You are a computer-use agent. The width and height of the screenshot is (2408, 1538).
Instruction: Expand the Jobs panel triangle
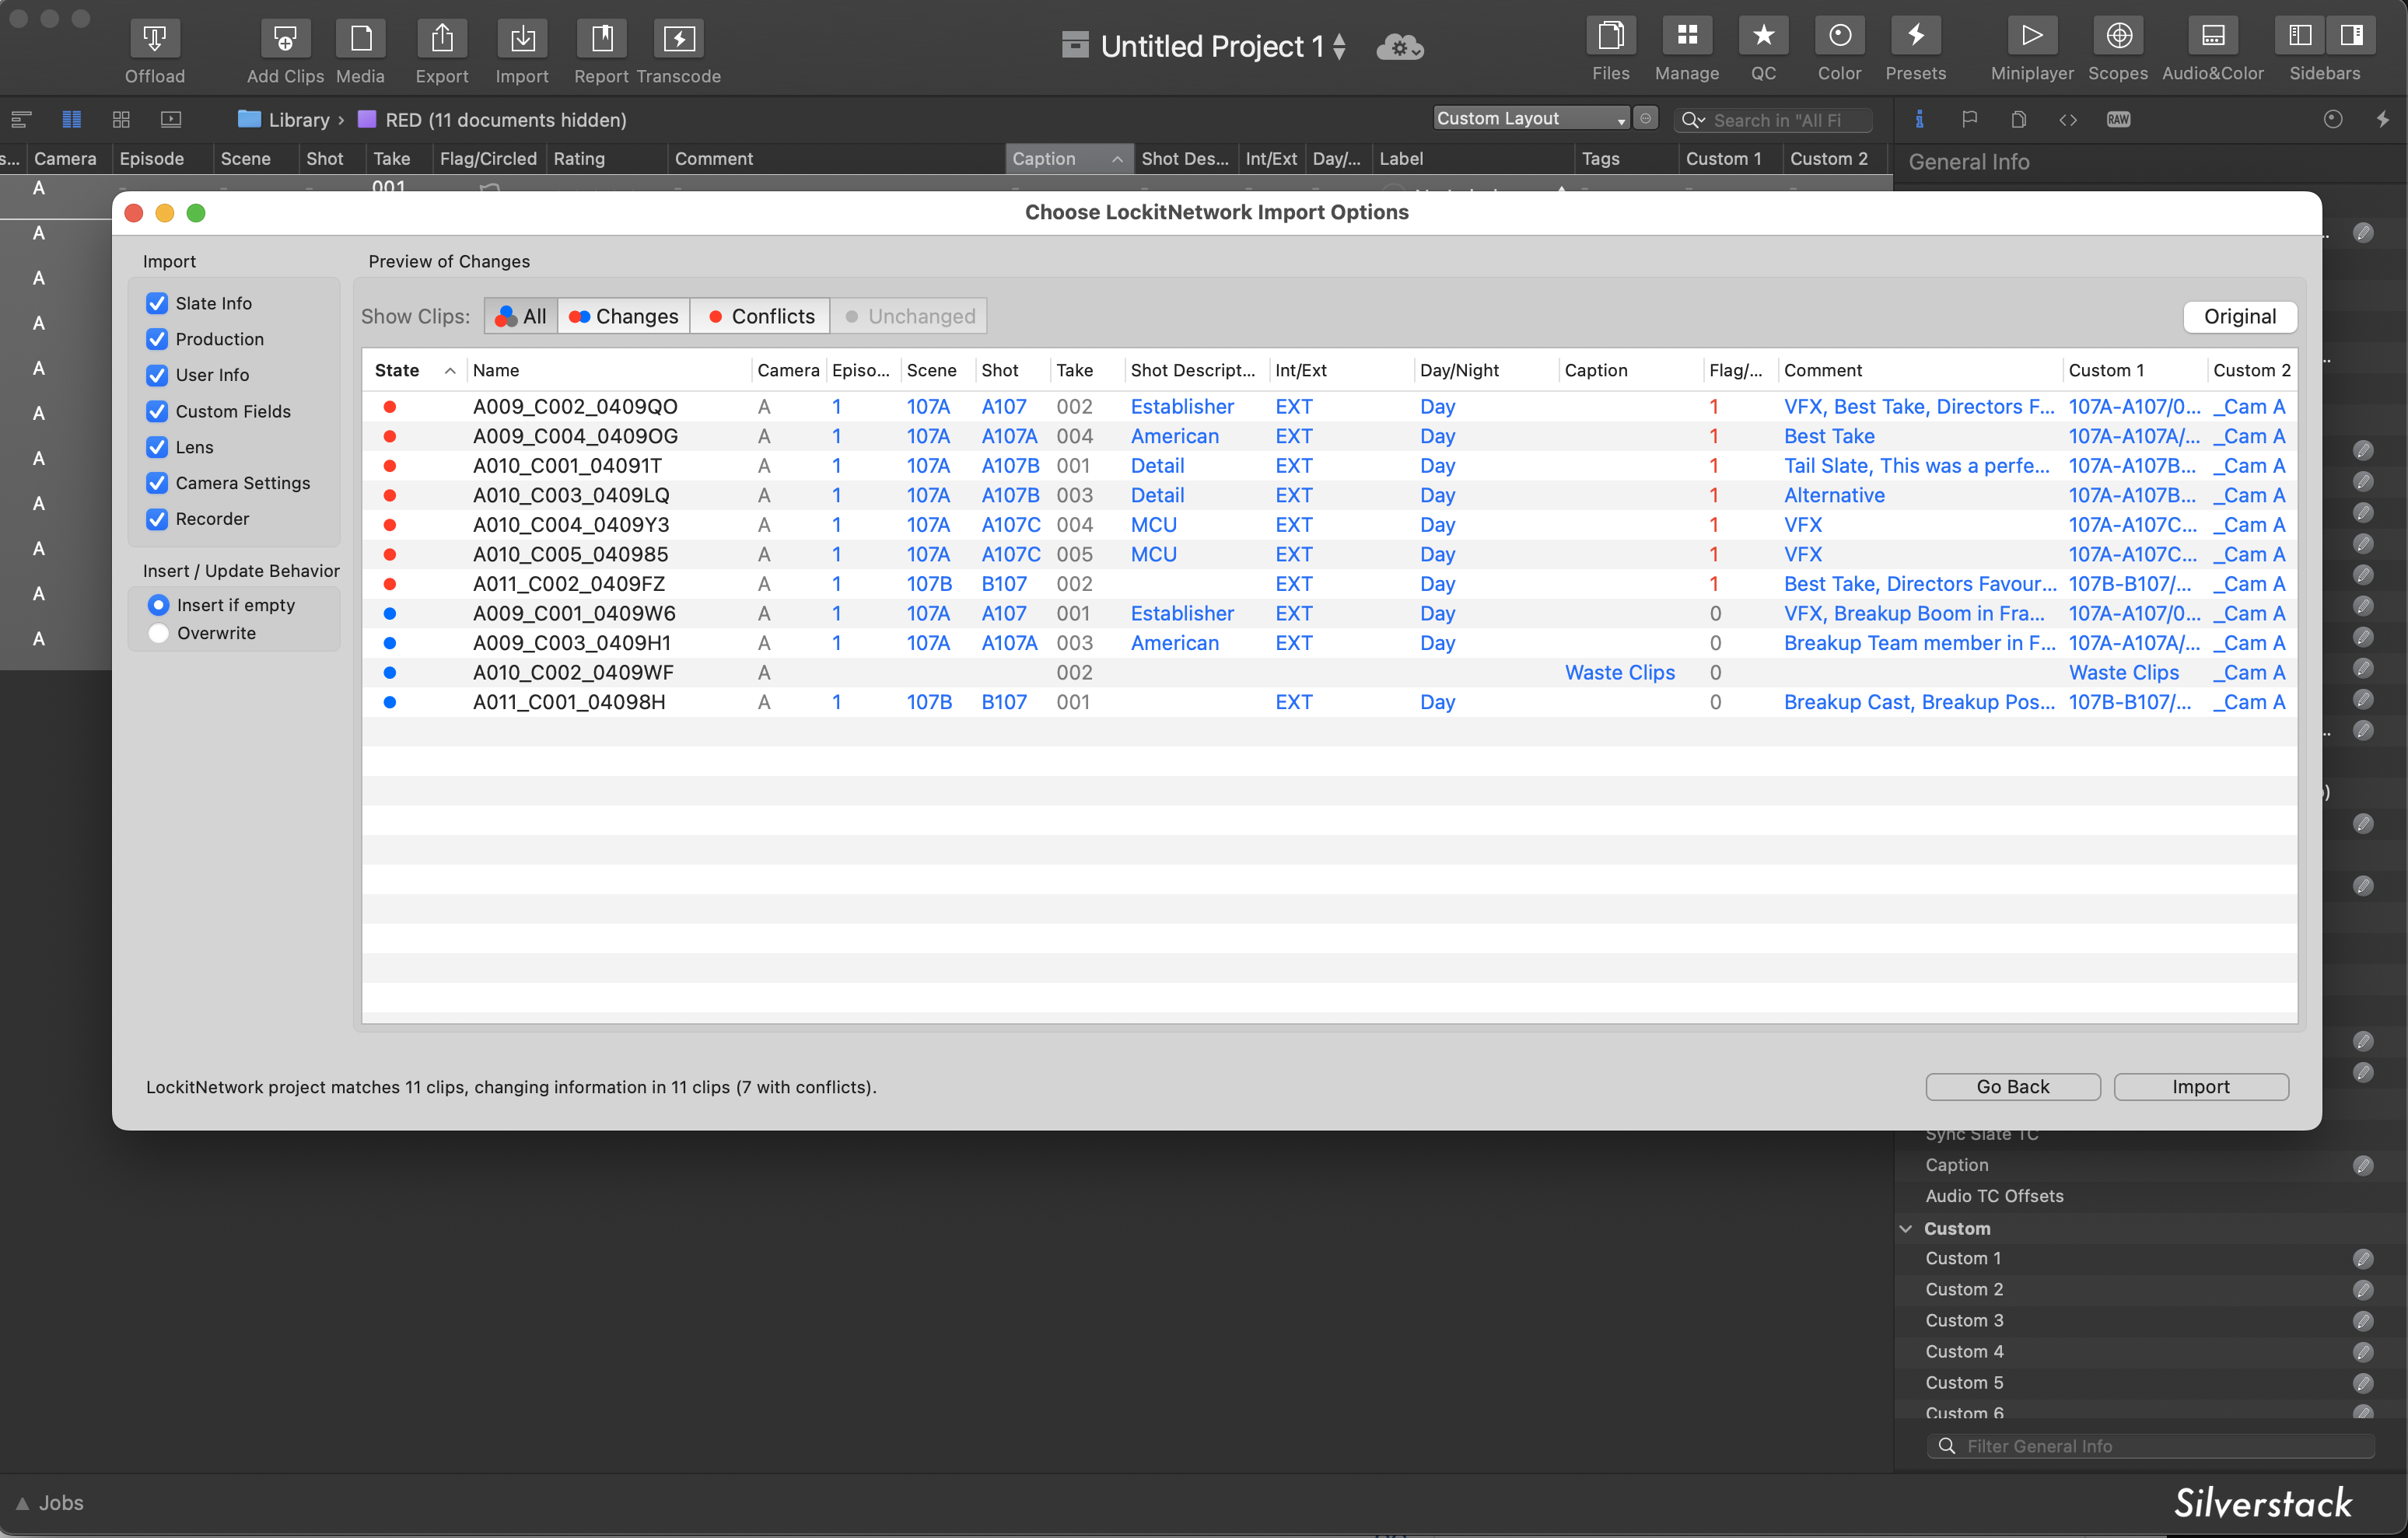click(22, 1503)
